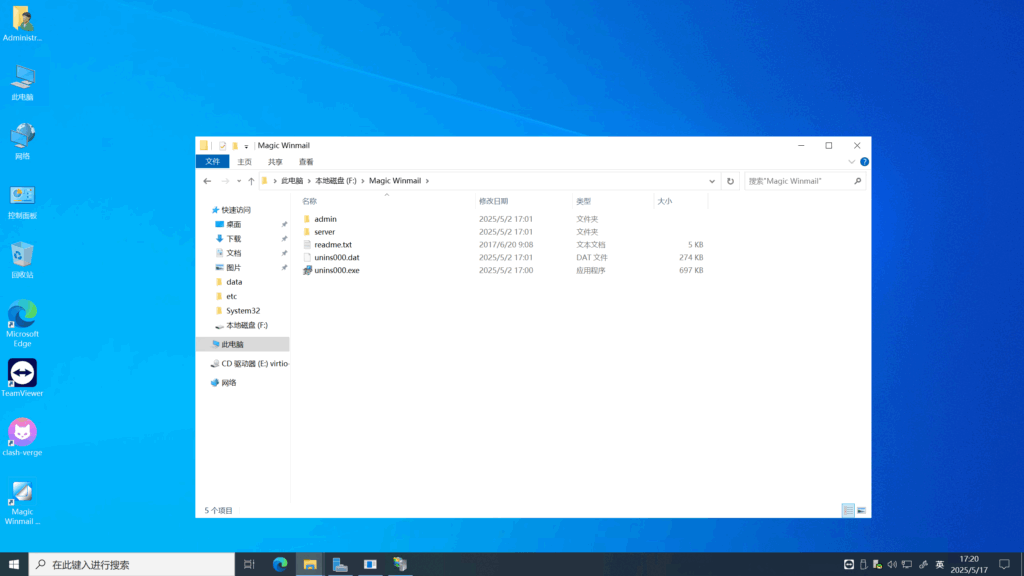Open the Customize Quick Access Toolbar dropdown

point(246,146)
